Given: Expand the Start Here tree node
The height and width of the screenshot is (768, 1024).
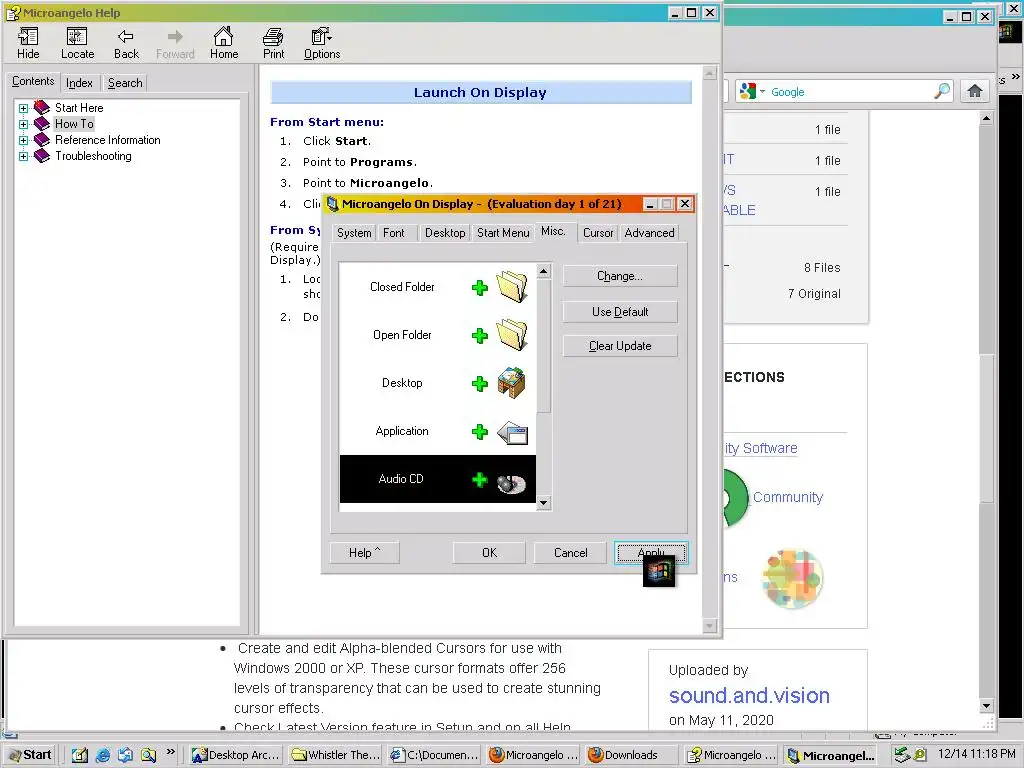Looking at the screenshot, I should click(x=24, y=108).
